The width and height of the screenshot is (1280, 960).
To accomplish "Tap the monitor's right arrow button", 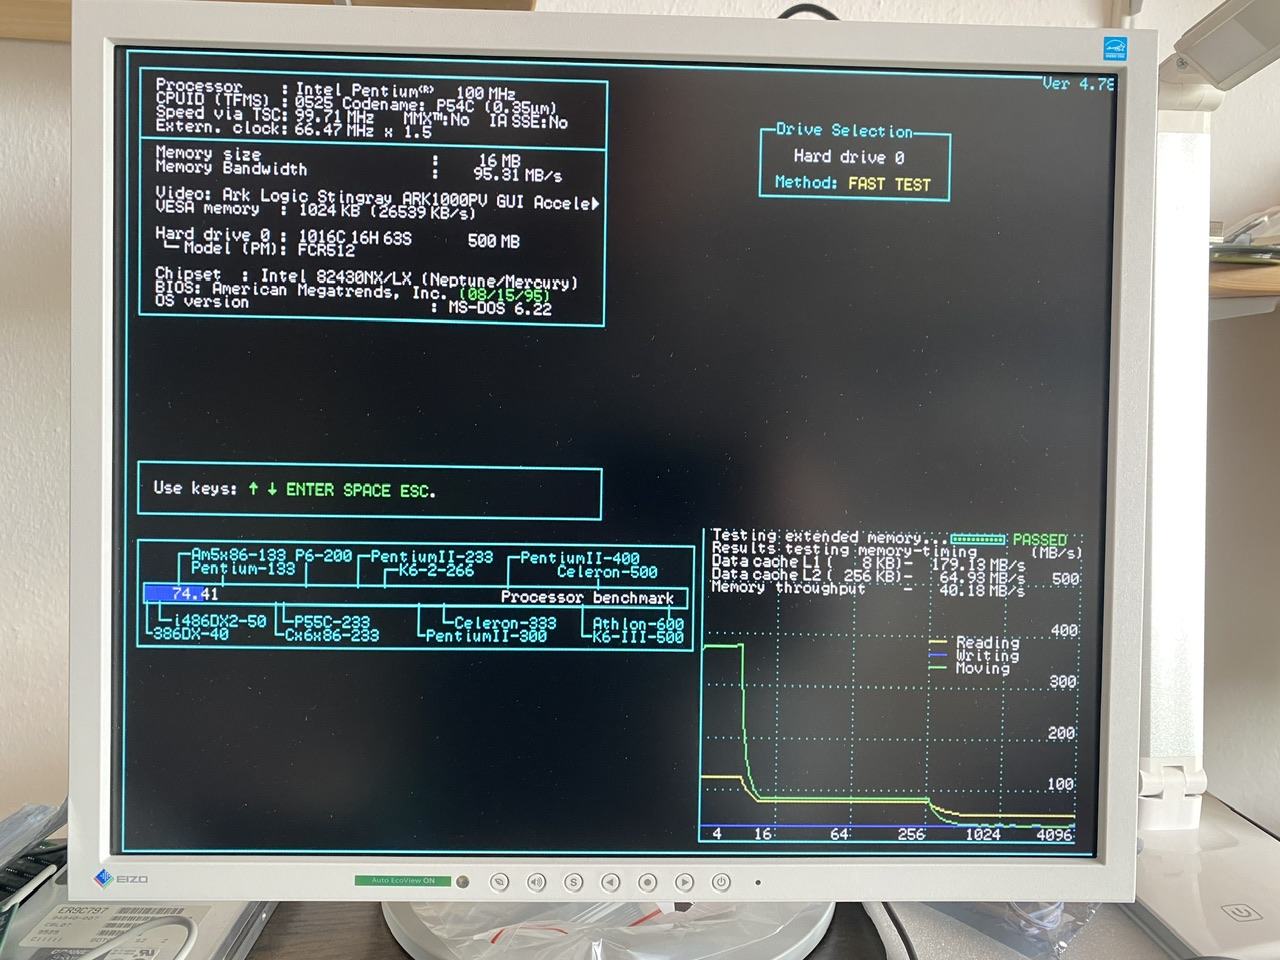I will pos(684,882).
